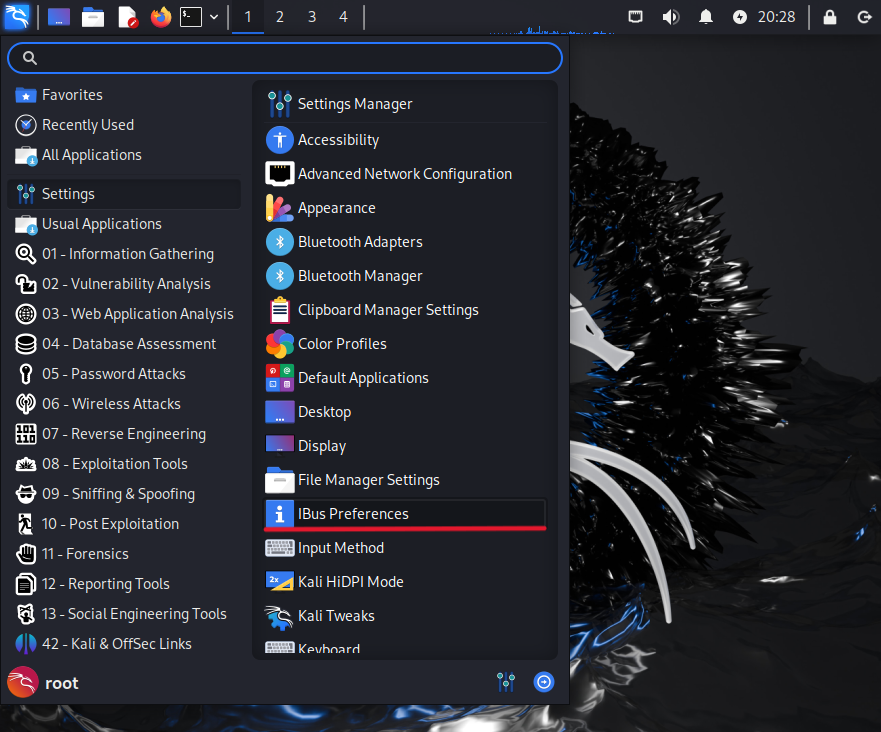This screenshot has height=732, width=881.
Task: Focus the application menu search field
Action: [285, 58]
